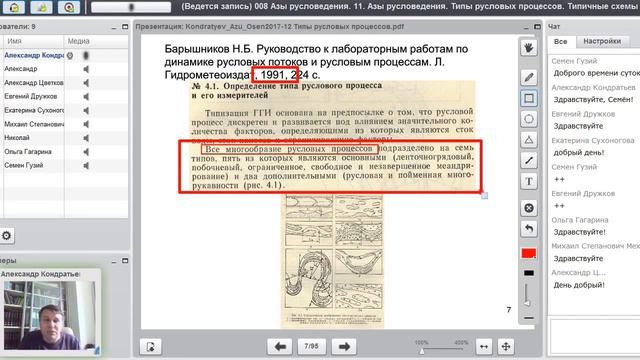Toggle speaker icon for Александр Цветков
Image resolution: width=640 pixels, height=360 pixels.
(x=86, y=83)
